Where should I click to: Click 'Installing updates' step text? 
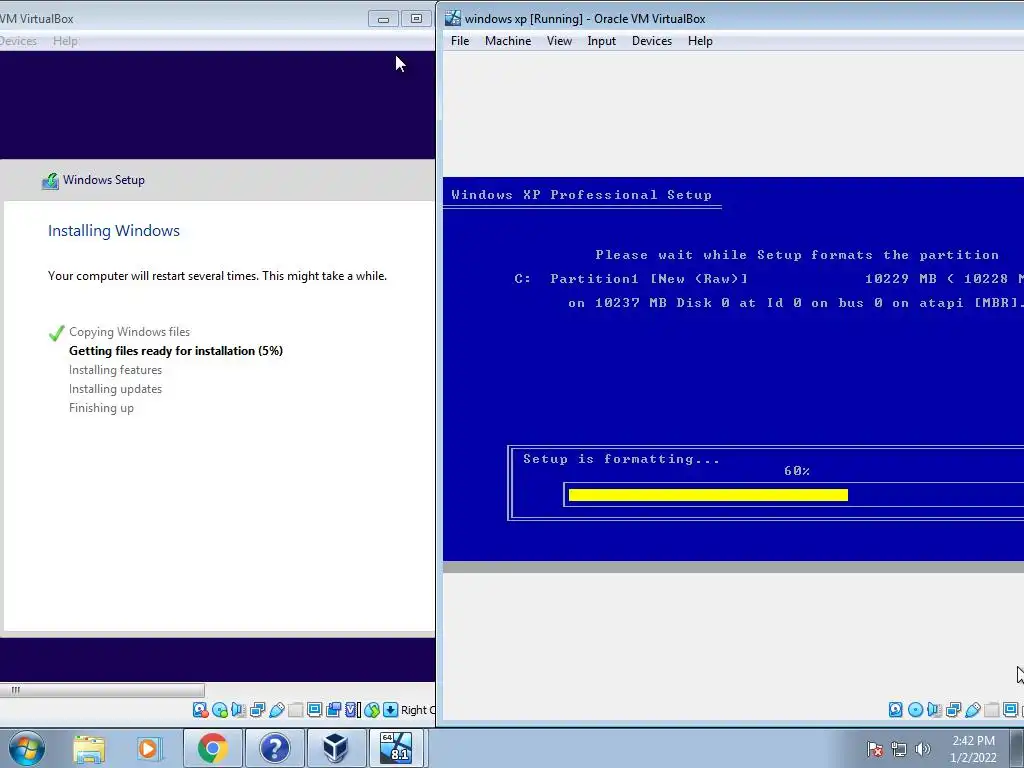[x=116, y=389]
